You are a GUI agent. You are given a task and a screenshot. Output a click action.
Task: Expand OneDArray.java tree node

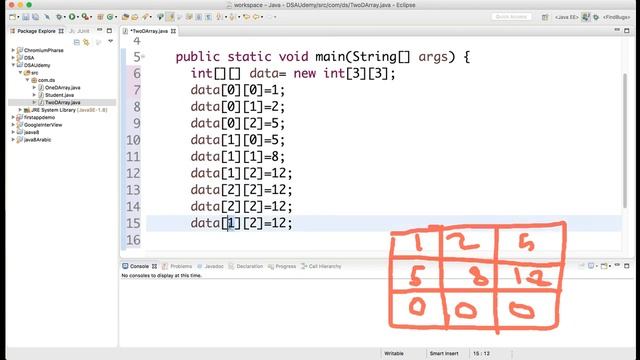34,87
